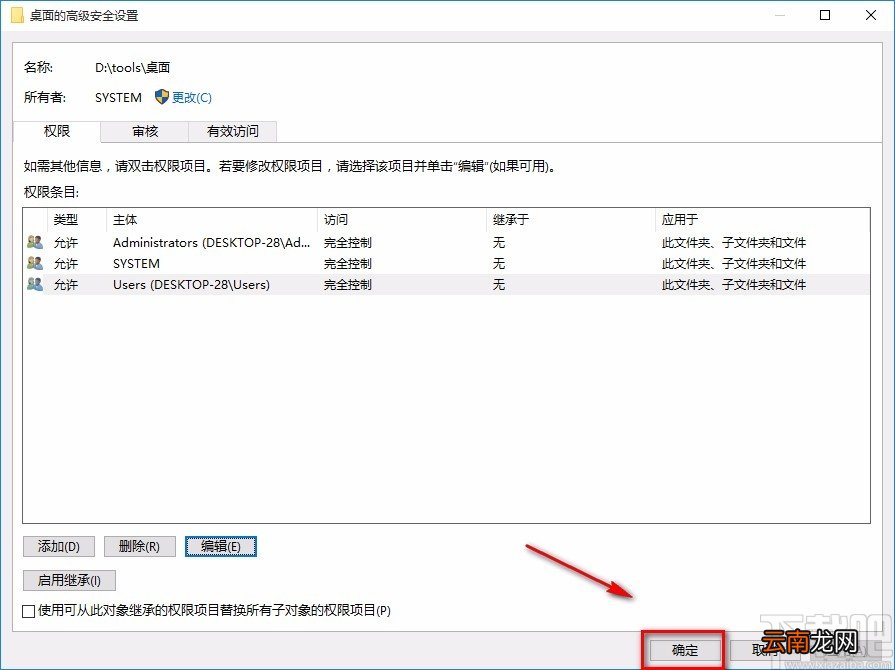Screen dimensions: 895x670
Task: Click the folder icon in title bar
Action: point(17,15)
